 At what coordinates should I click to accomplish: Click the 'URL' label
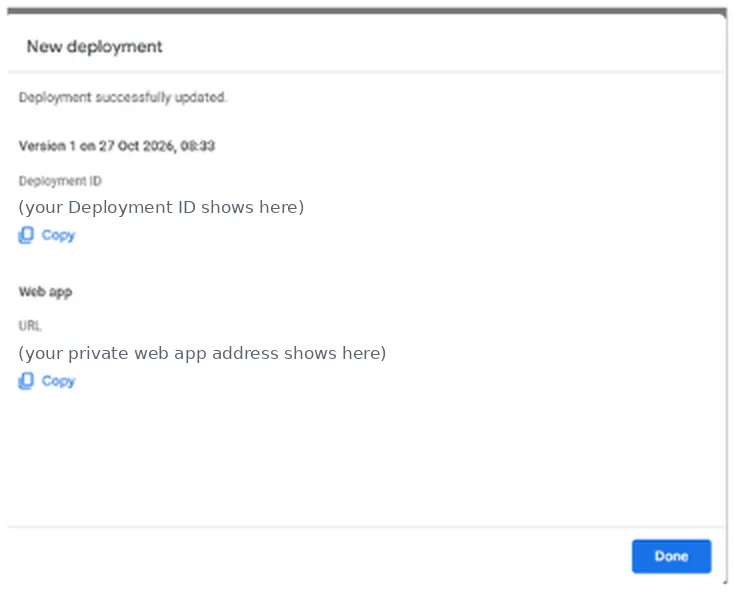click(x=30, y=326)
